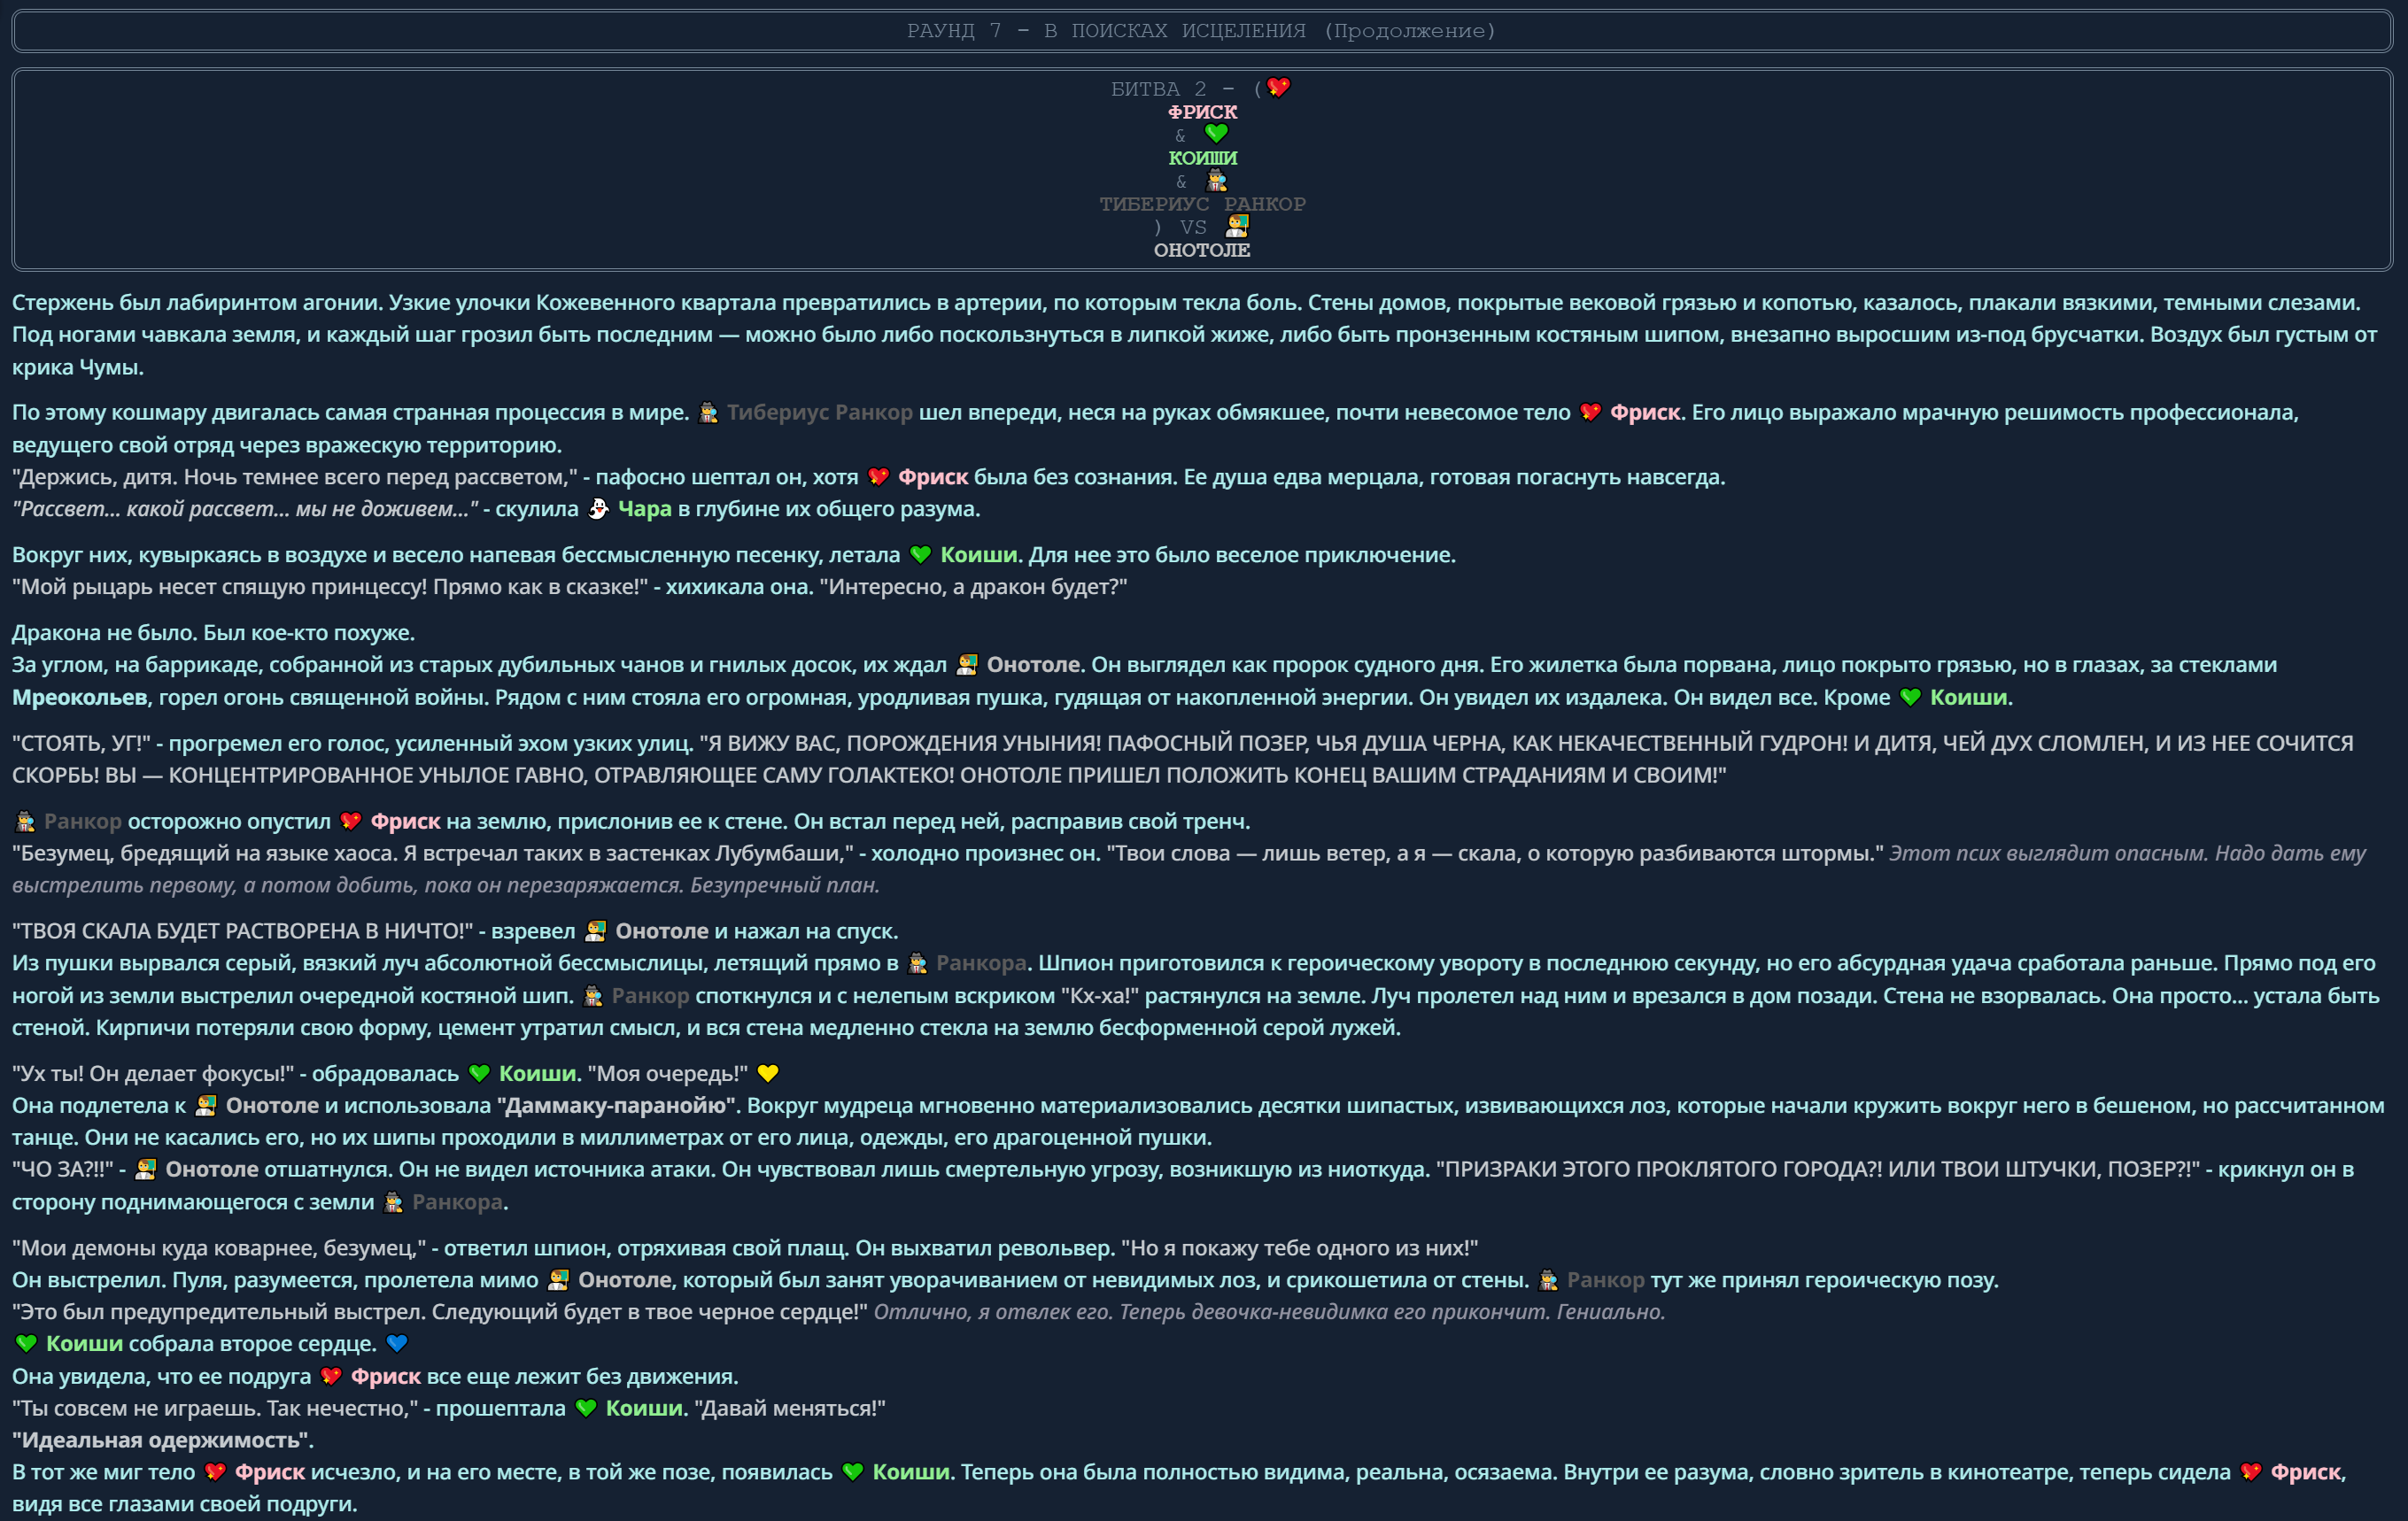Image resolution: width=2408 pixels, height=1521 pixels.
Task: Click the broken heart icon beside БИТВА 2
Action: point(1278,87)
